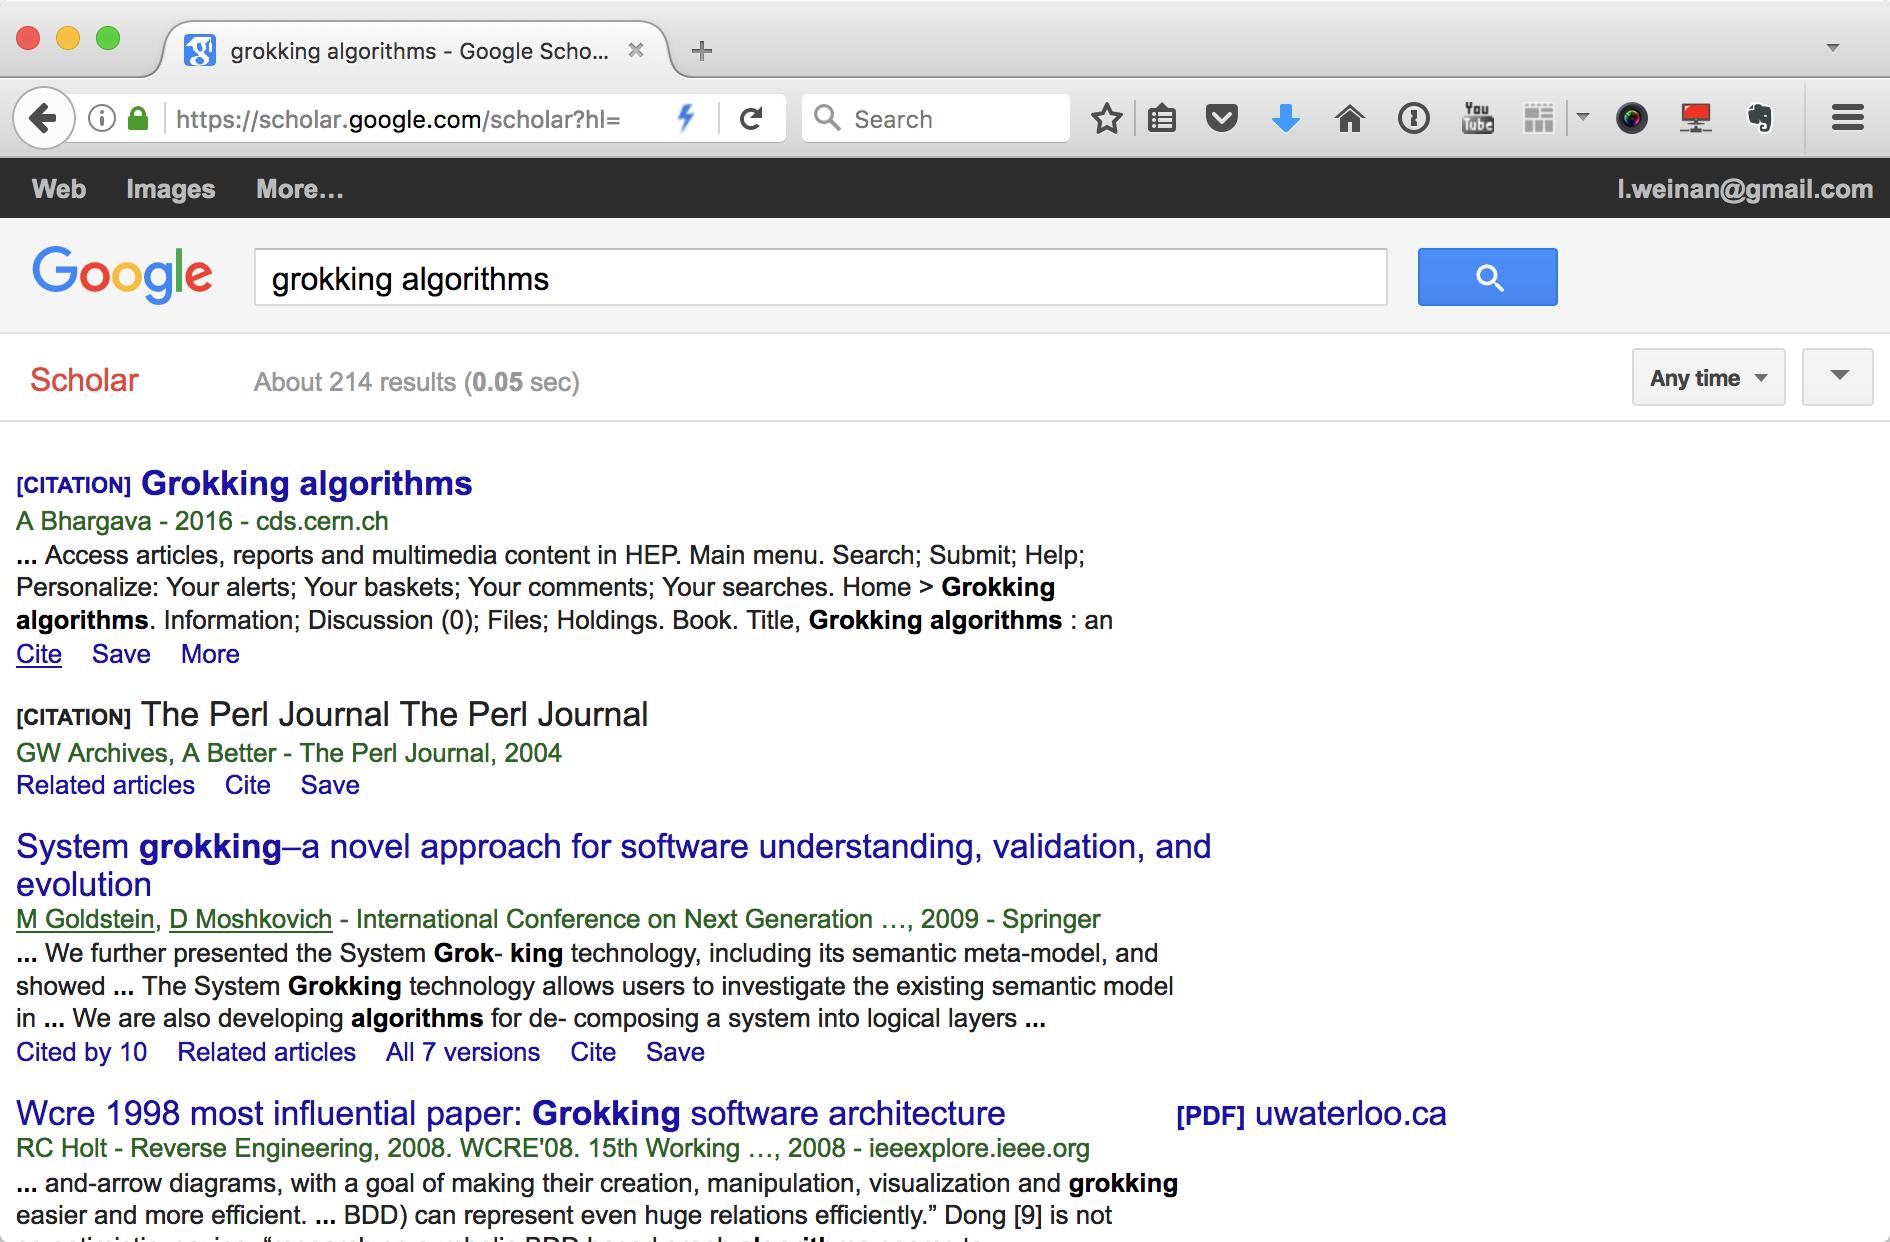Open author M Goldstein profile
Viewport: 1890px width, 1242px height.
tap(85, 919)
